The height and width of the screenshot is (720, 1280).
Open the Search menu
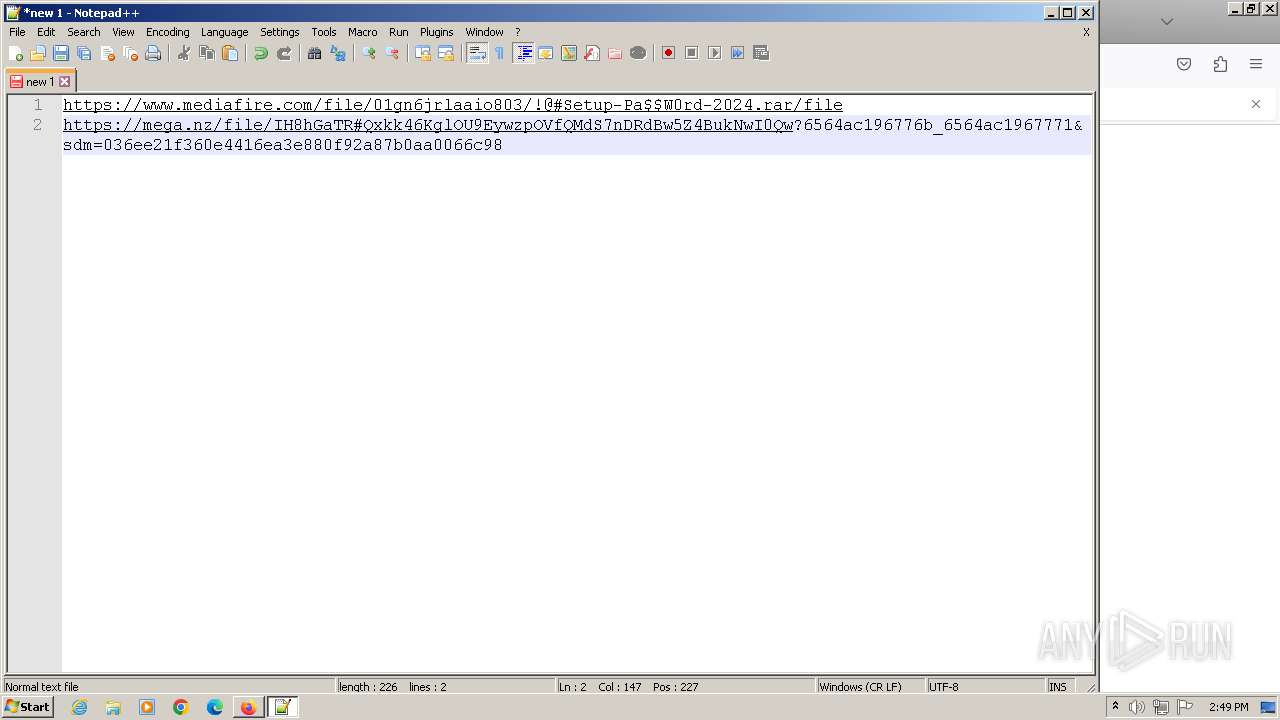pos(84,32)
